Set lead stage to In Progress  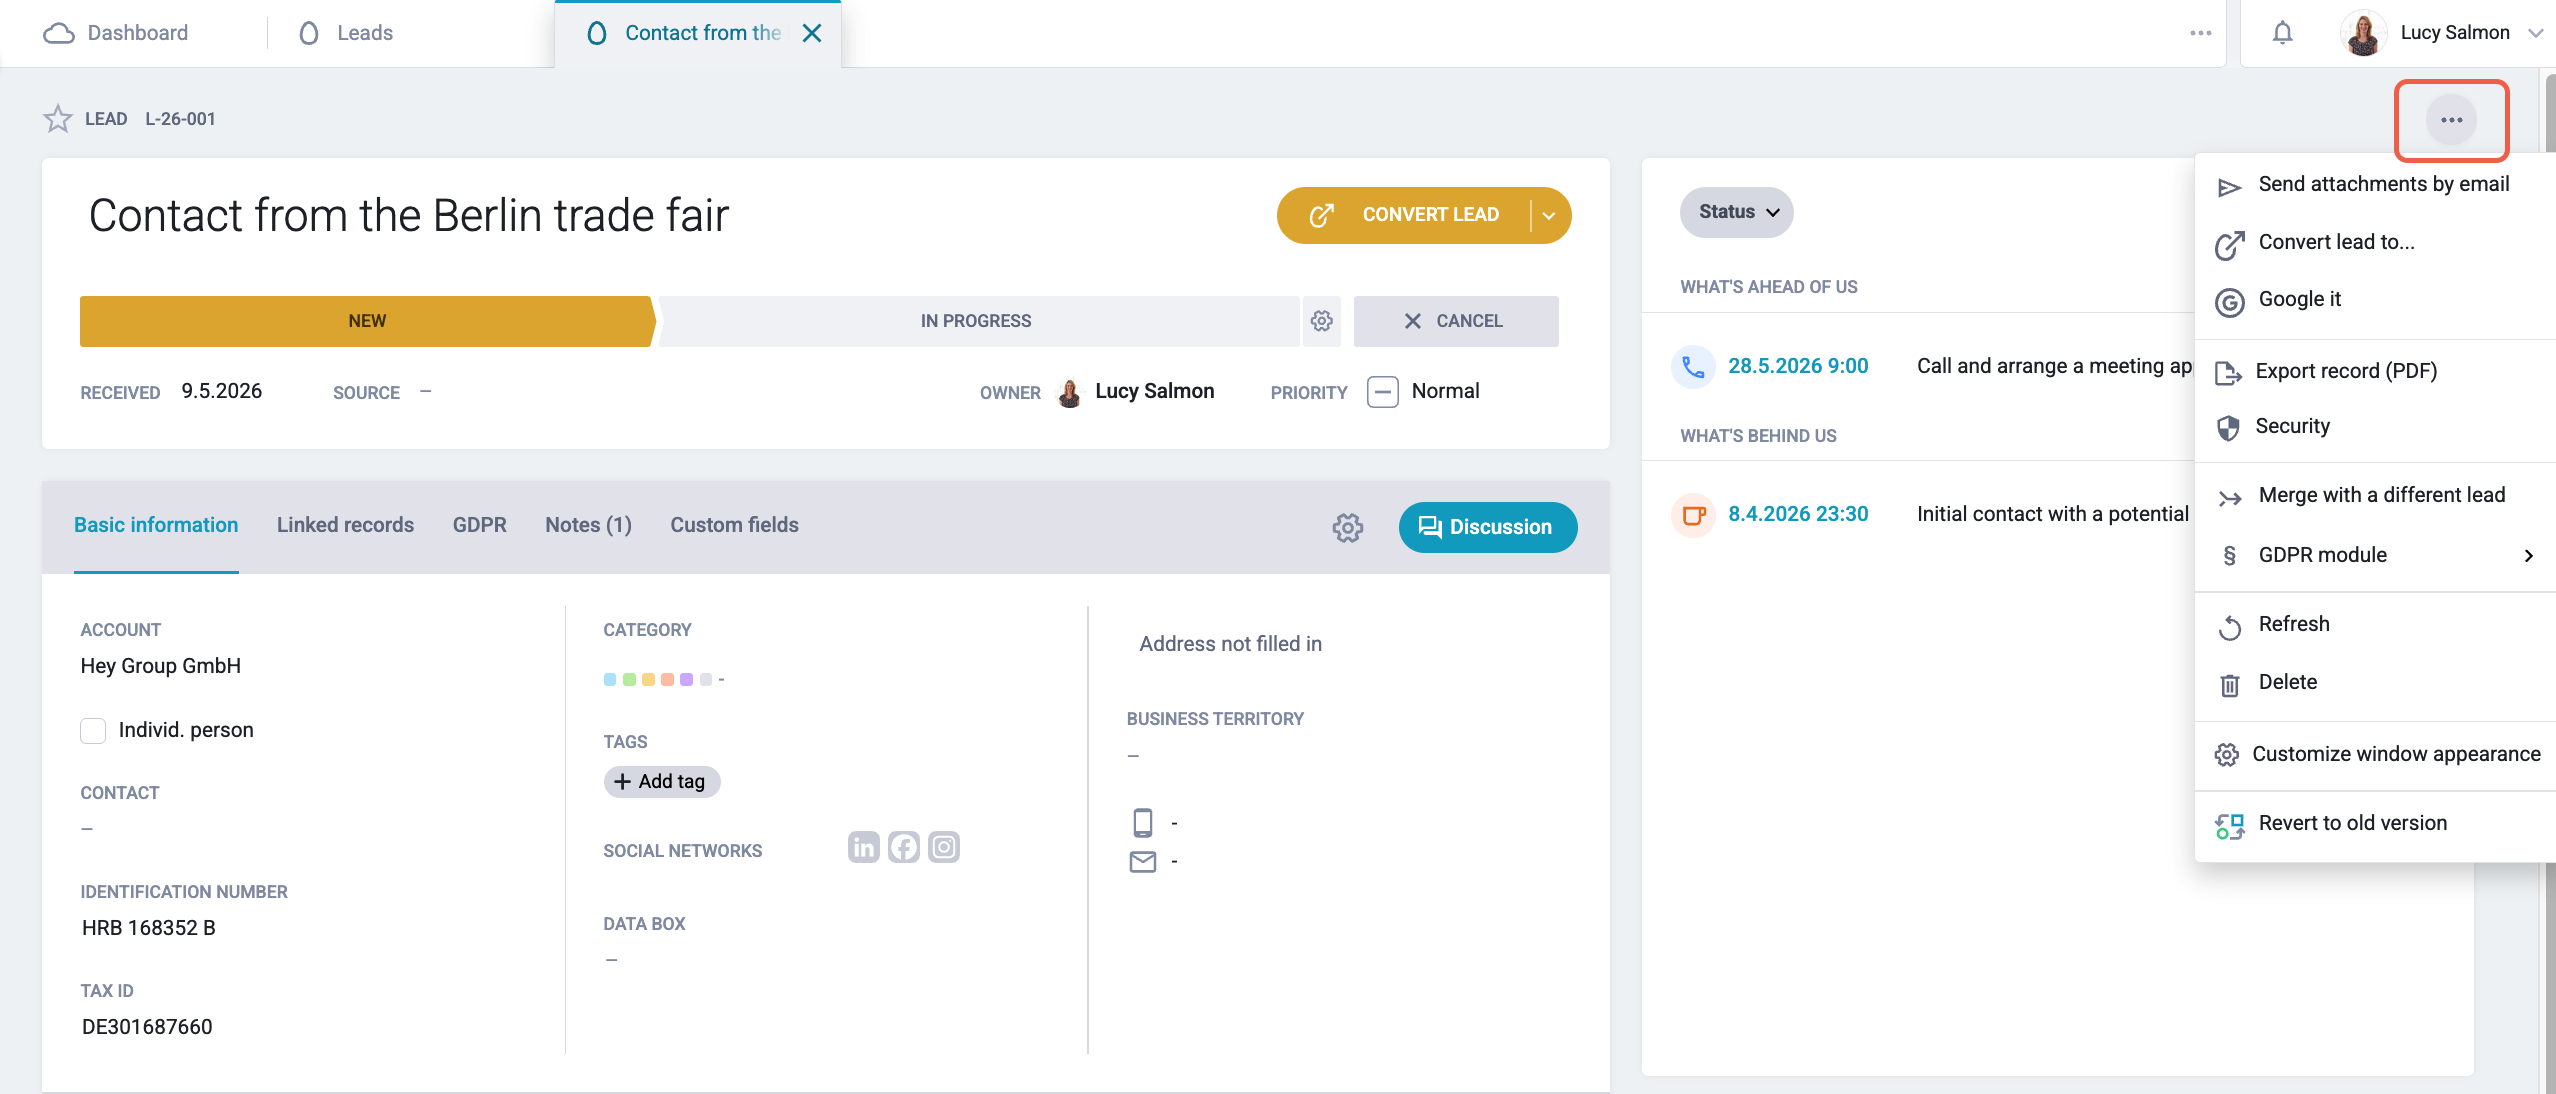[976, 321]
